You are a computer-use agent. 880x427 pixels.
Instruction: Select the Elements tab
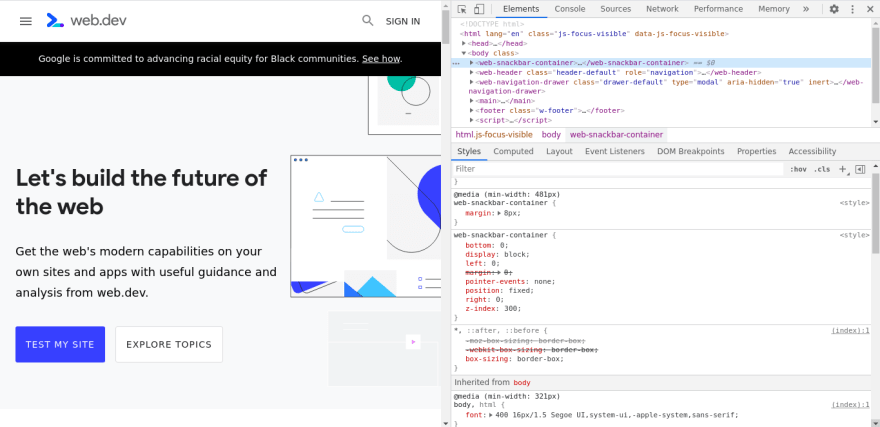tap(521, 9)
